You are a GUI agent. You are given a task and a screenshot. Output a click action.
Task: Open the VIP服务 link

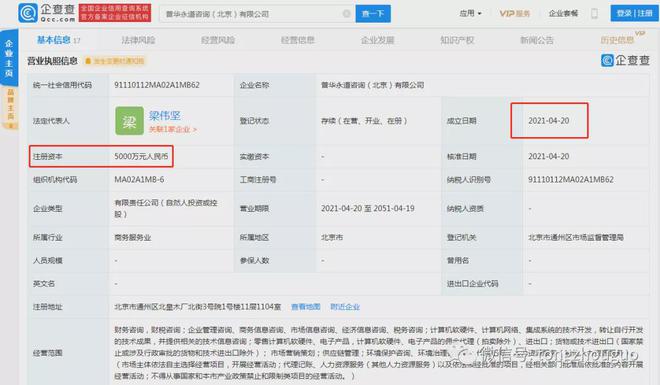[x=514, y=13]
